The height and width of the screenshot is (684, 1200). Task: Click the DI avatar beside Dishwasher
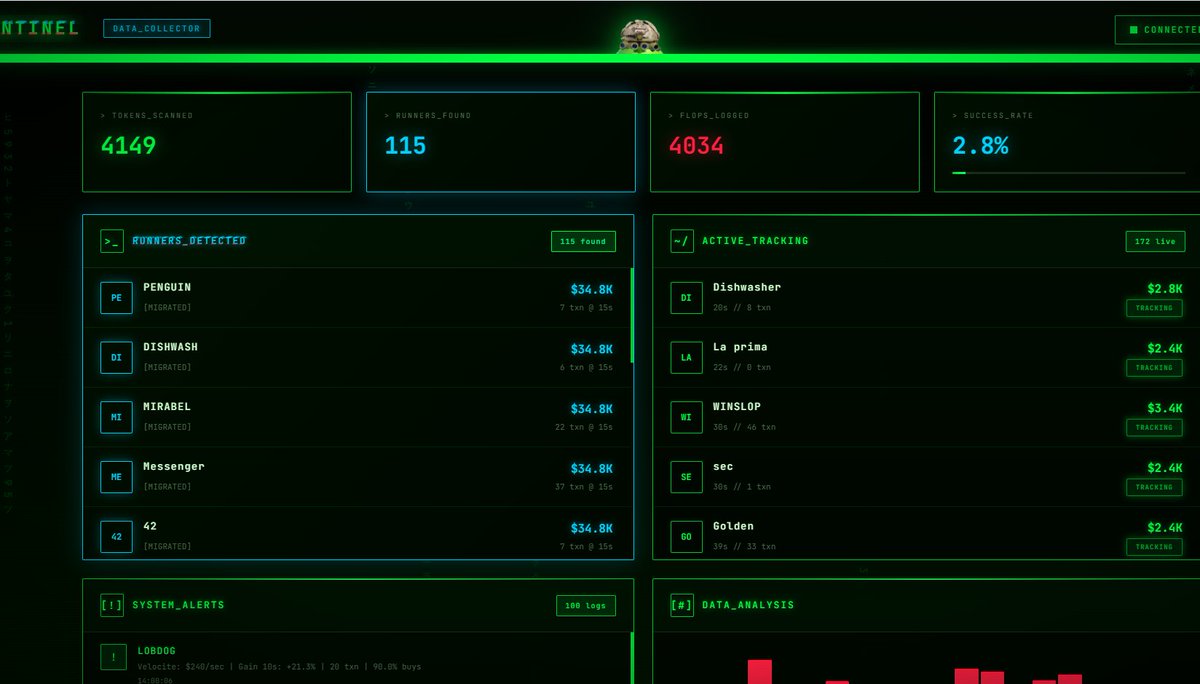coord(686,298)
